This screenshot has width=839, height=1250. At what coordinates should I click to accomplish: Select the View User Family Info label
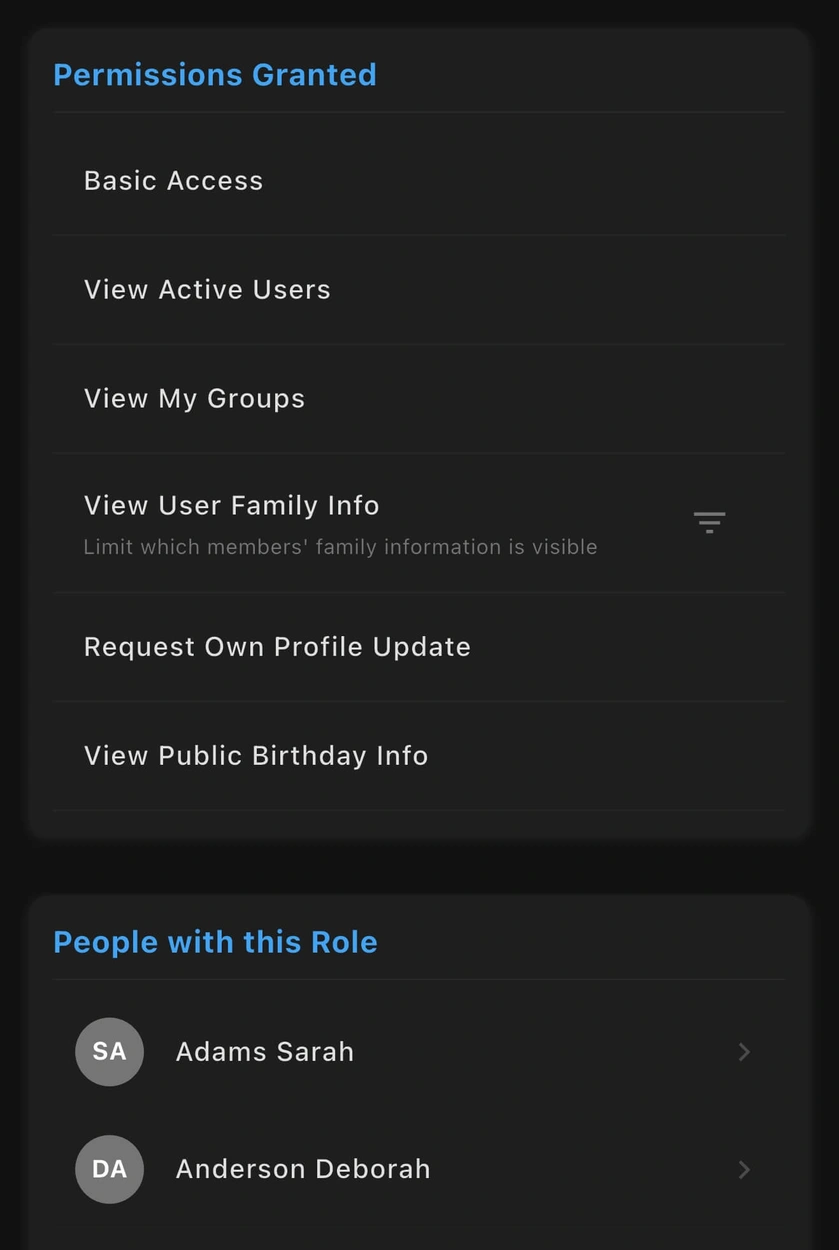tap(231, 506)
